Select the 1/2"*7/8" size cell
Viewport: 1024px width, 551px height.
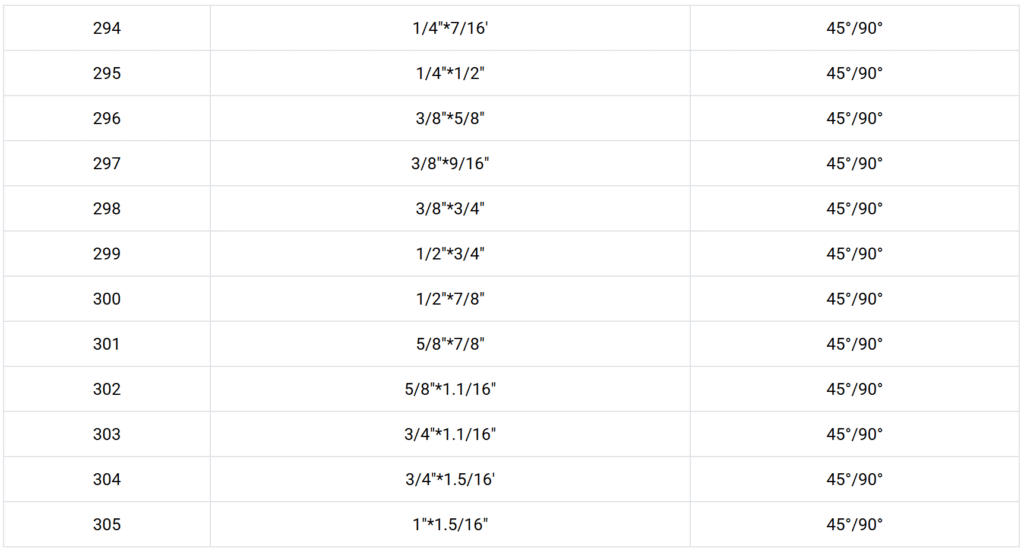click(450, 299)
